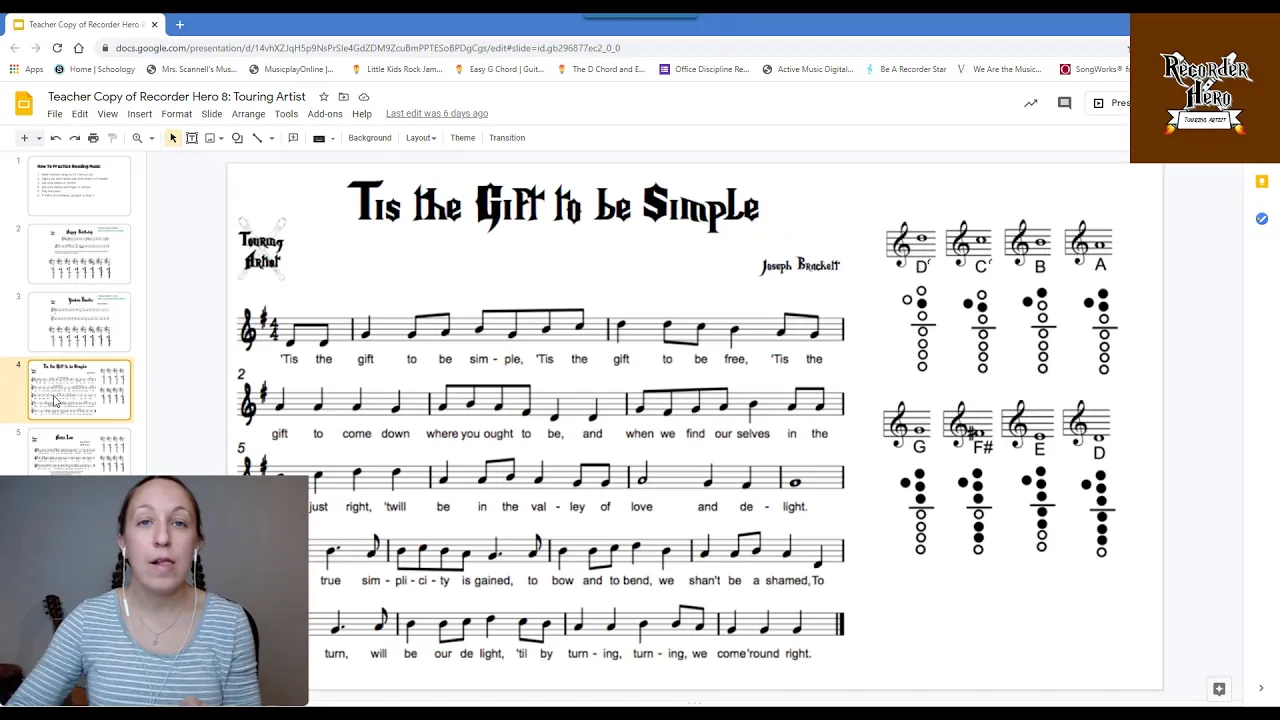Open the zoom level dropdown arrow
This screenshot has height=720, width=1280.
pos(152,138)
